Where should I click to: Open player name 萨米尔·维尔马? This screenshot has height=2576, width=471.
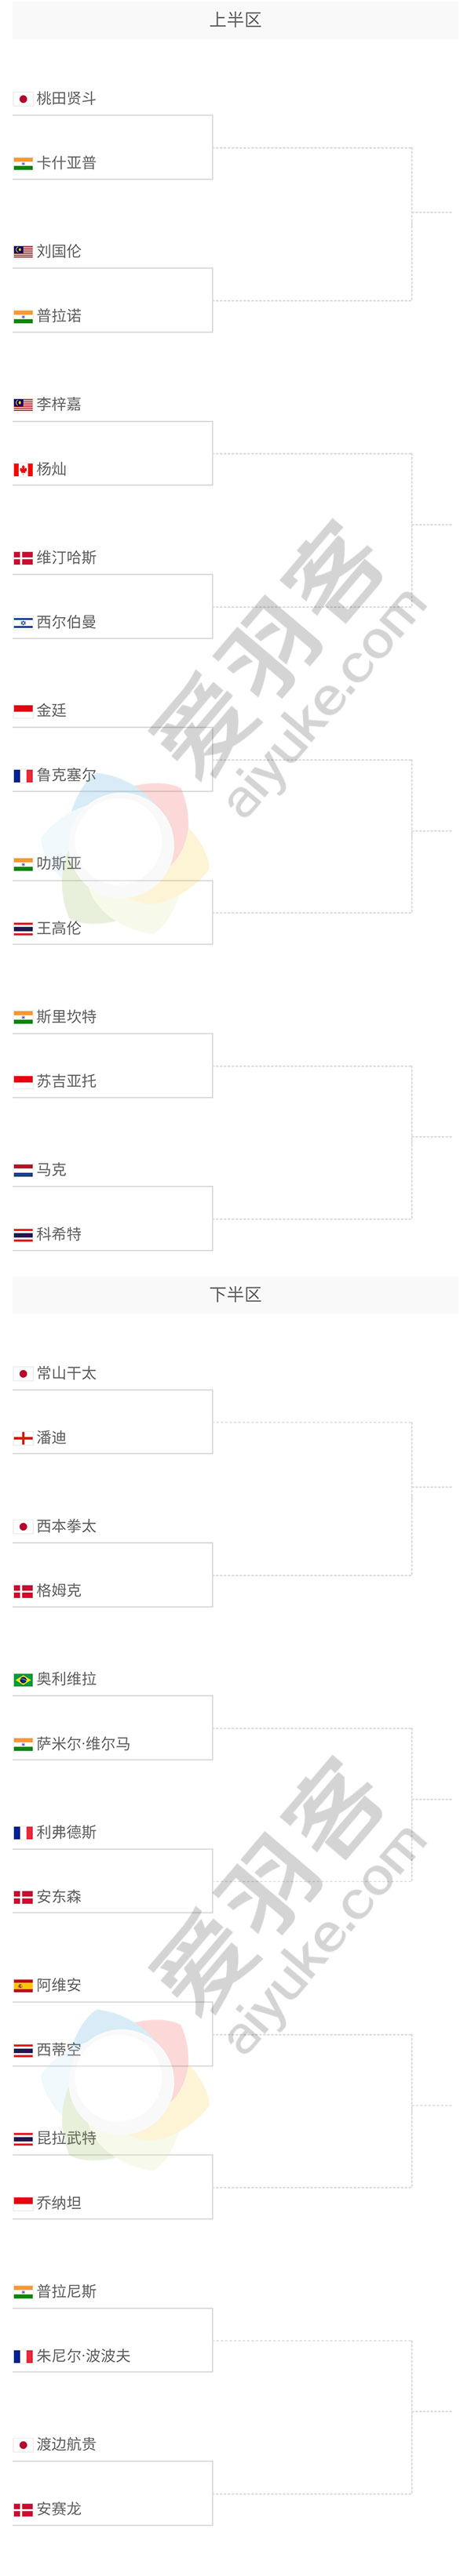pyautogui.click(x=84, y=1744)
